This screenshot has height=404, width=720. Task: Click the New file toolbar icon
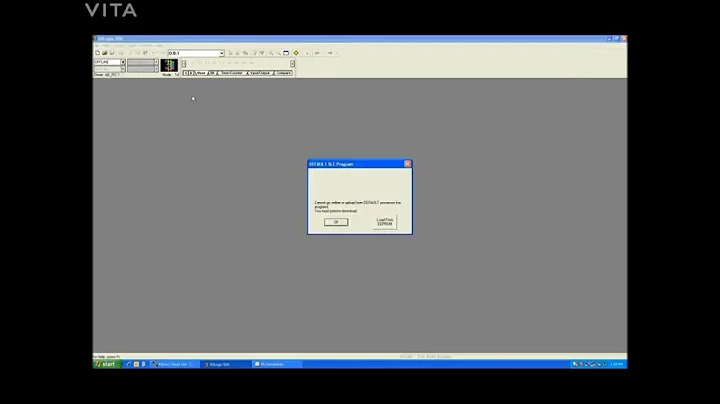click(97, 53)
